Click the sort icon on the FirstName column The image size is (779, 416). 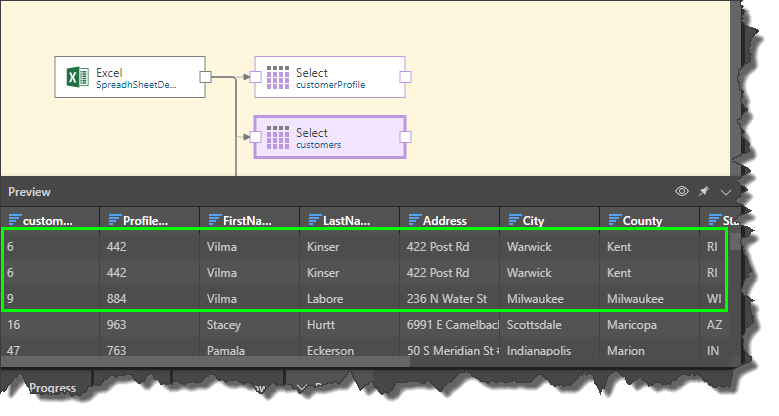214,220
